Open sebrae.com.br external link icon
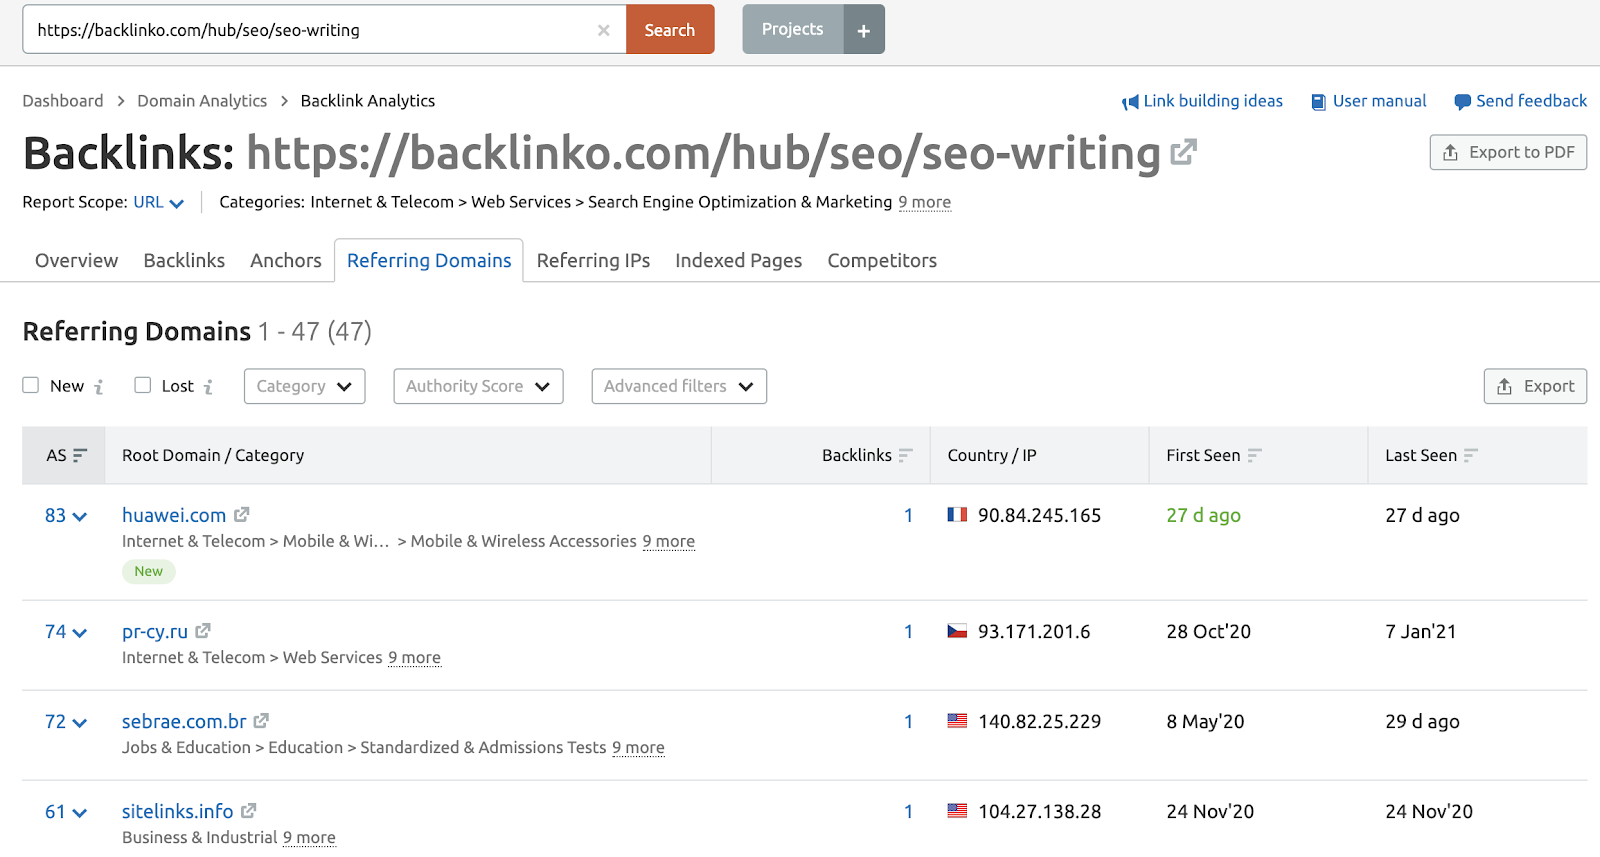Viewport: 1600px width, 857px height. (x=261, y=720)
